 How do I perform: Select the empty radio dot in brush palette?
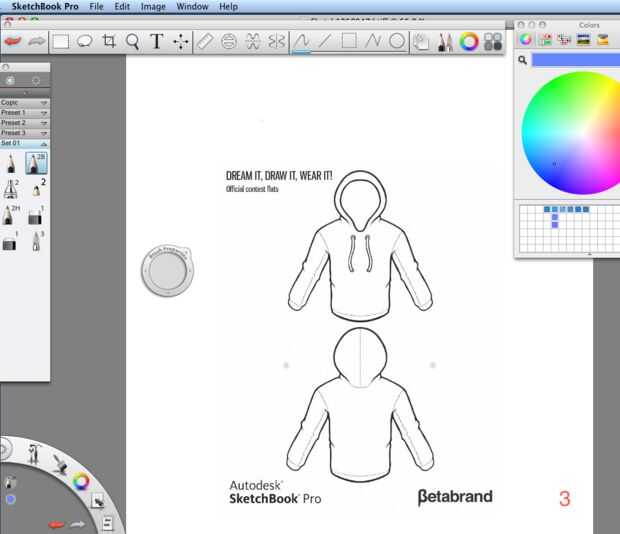point(36,80)
